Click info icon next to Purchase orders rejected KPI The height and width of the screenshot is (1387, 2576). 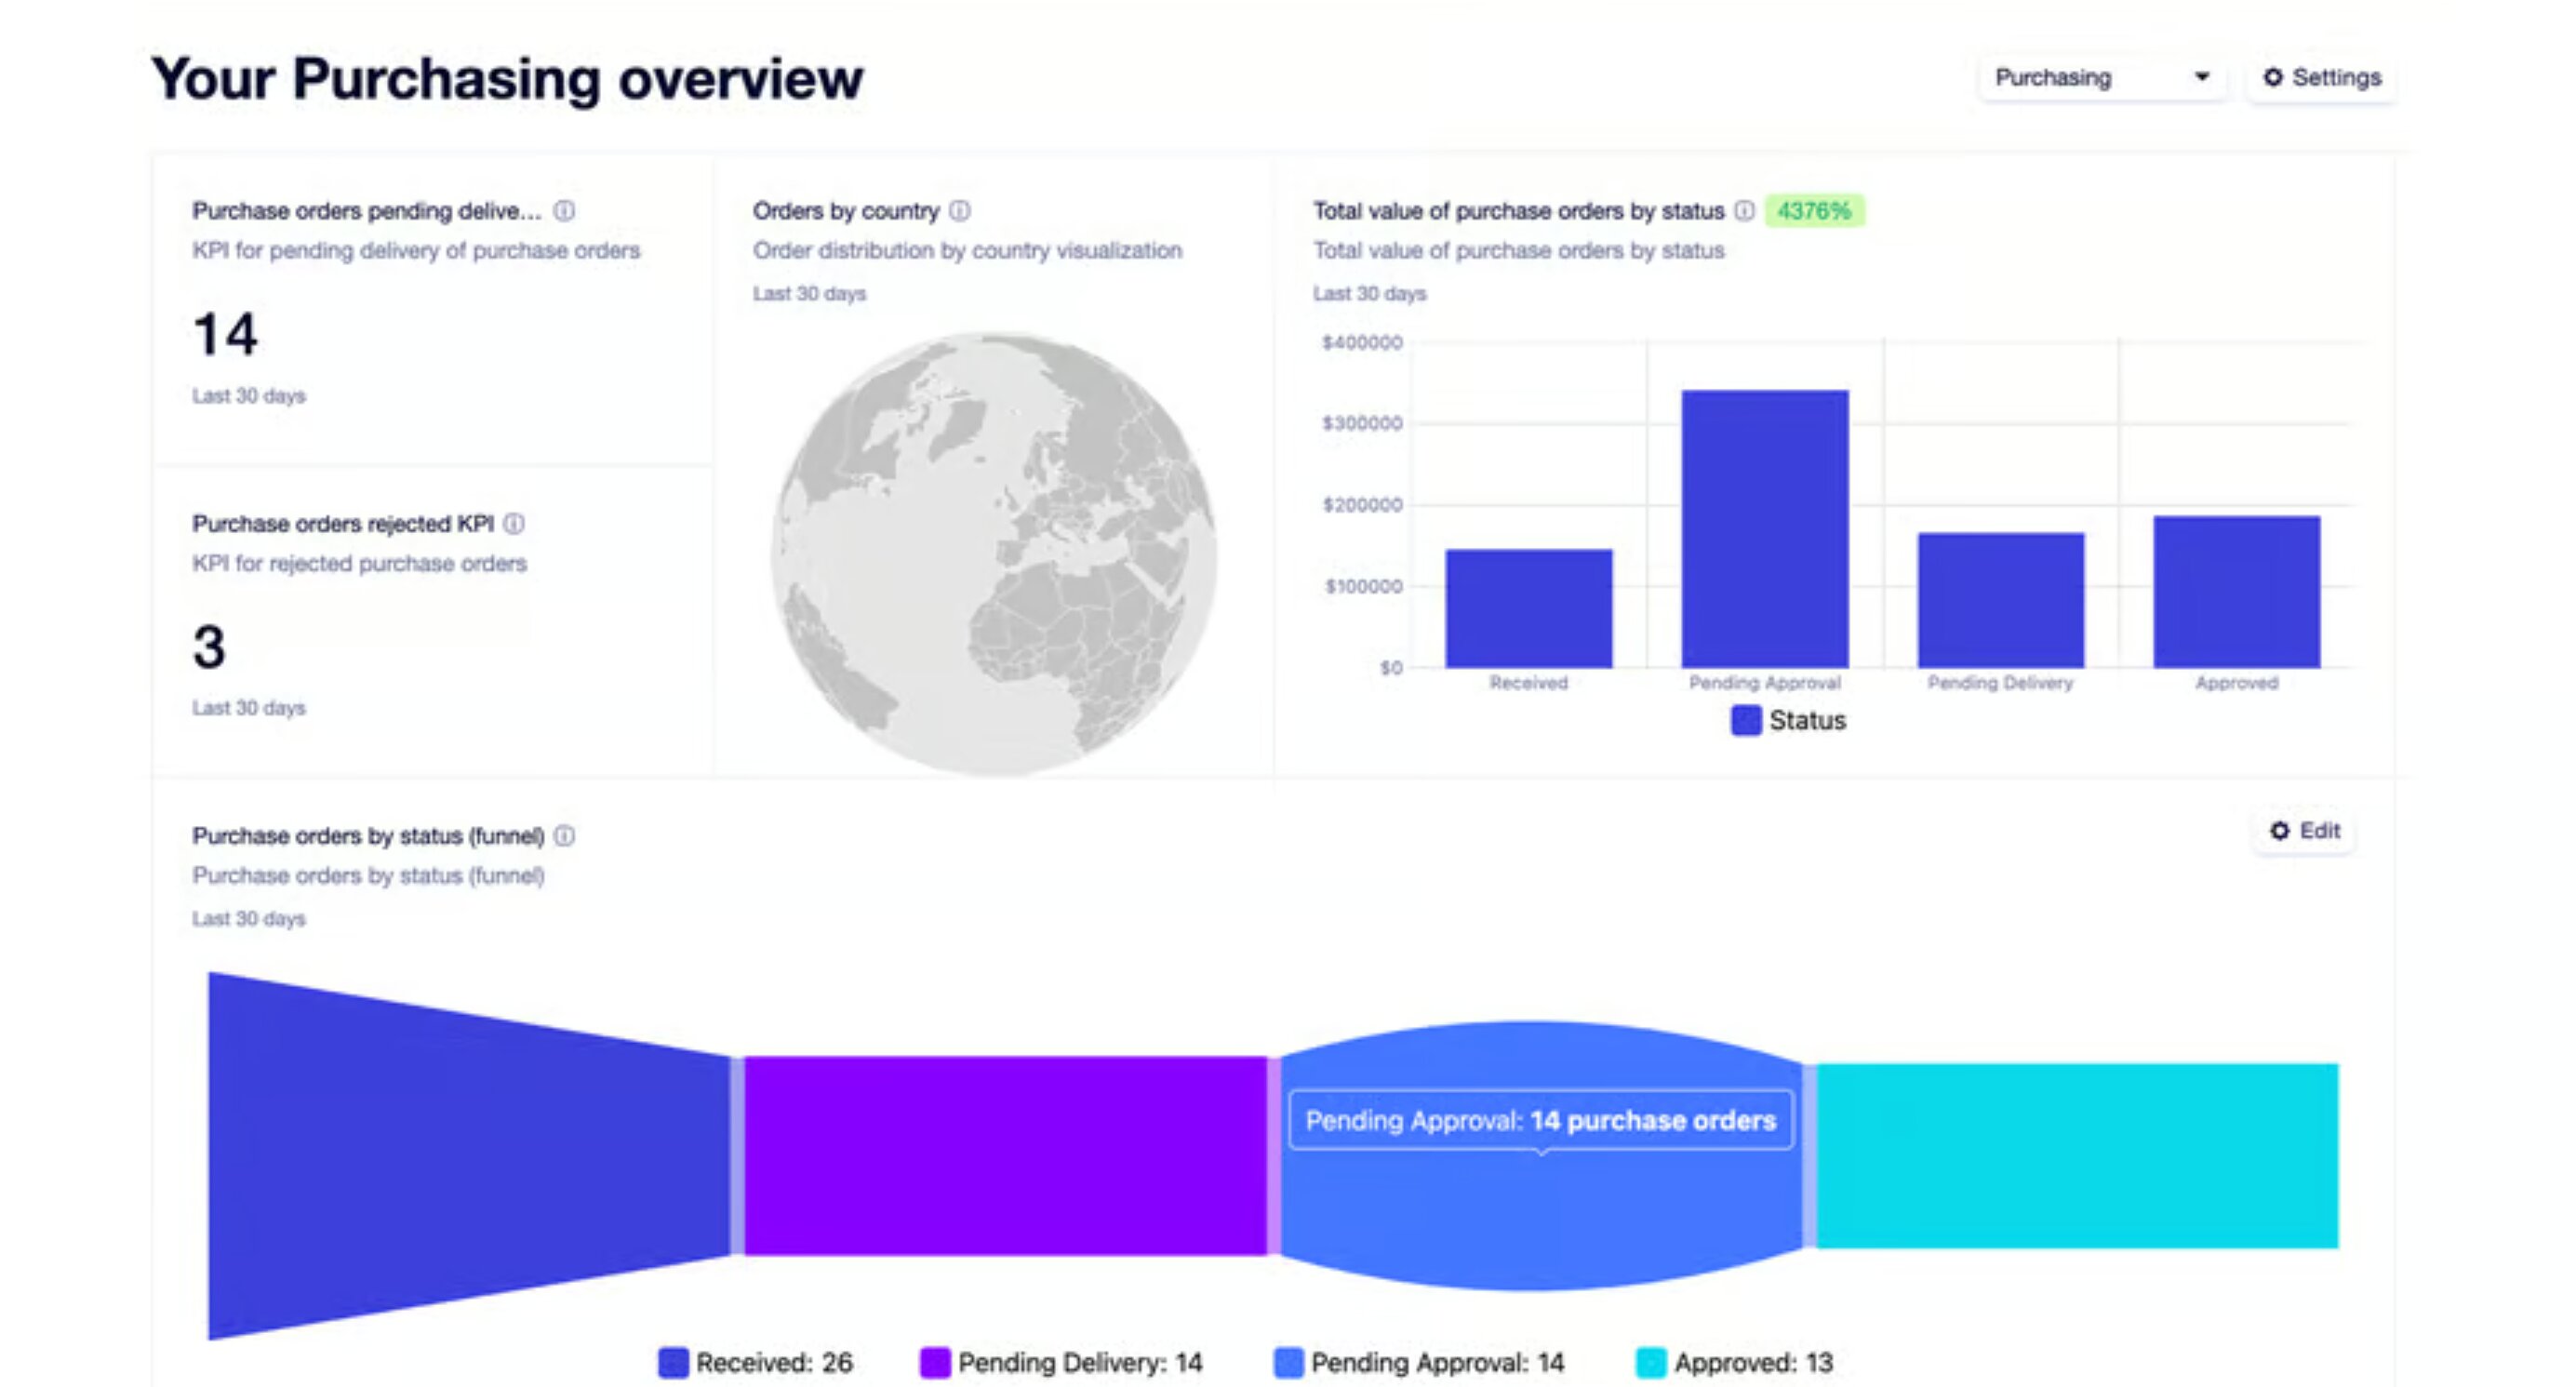[514, 524]
